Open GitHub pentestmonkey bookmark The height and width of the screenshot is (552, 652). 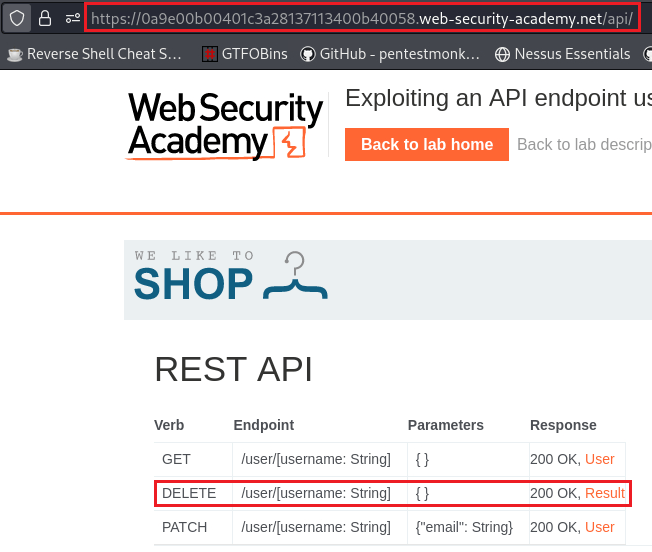[390, 54]
